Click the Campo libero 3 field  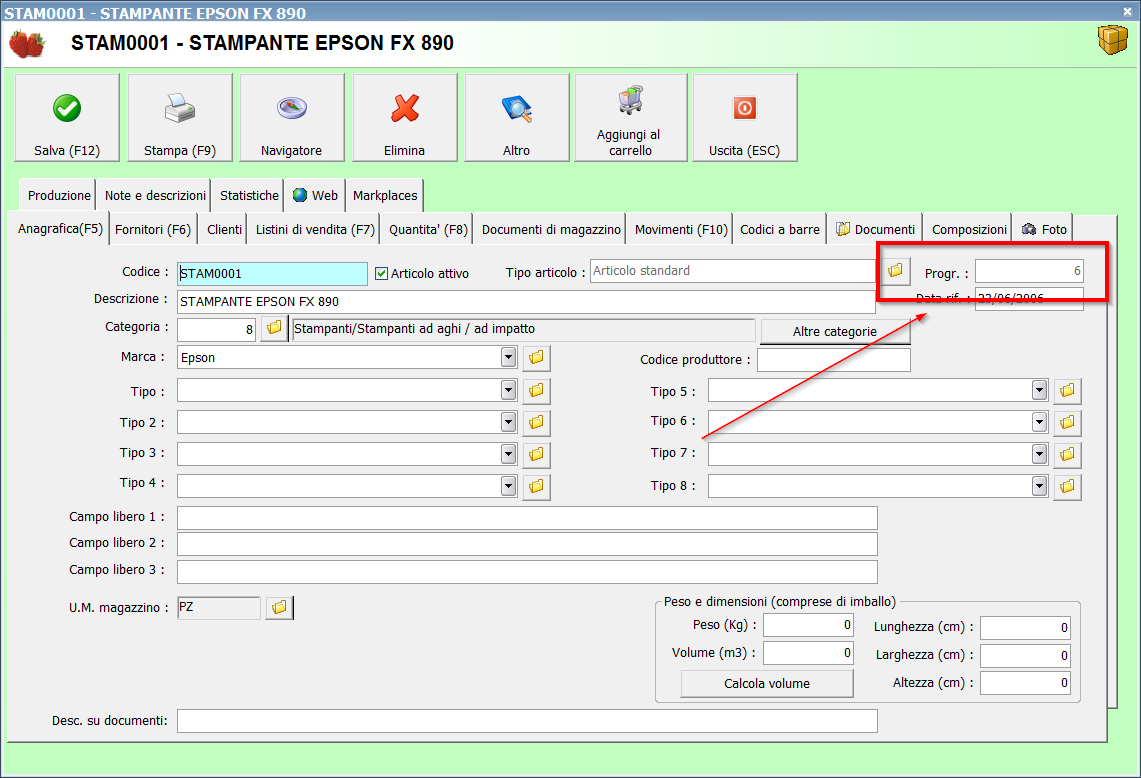coord(527,571)
